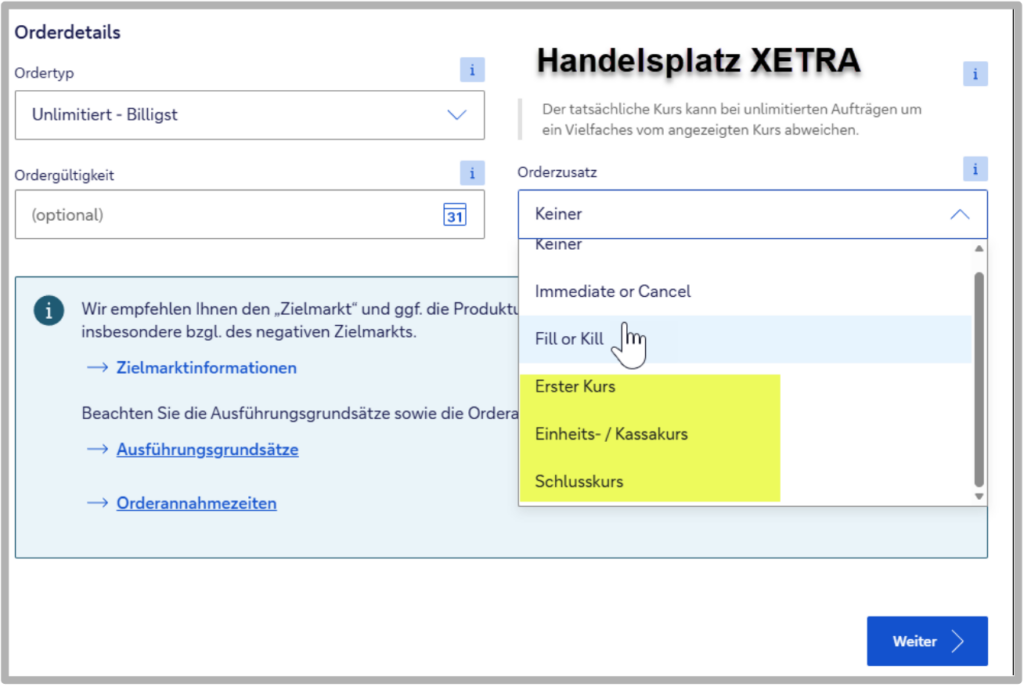This screenshot has height=687, width=1024.
Task: Click the scroll down arrow in the dropdown list
Action: (x=979, y=496)
